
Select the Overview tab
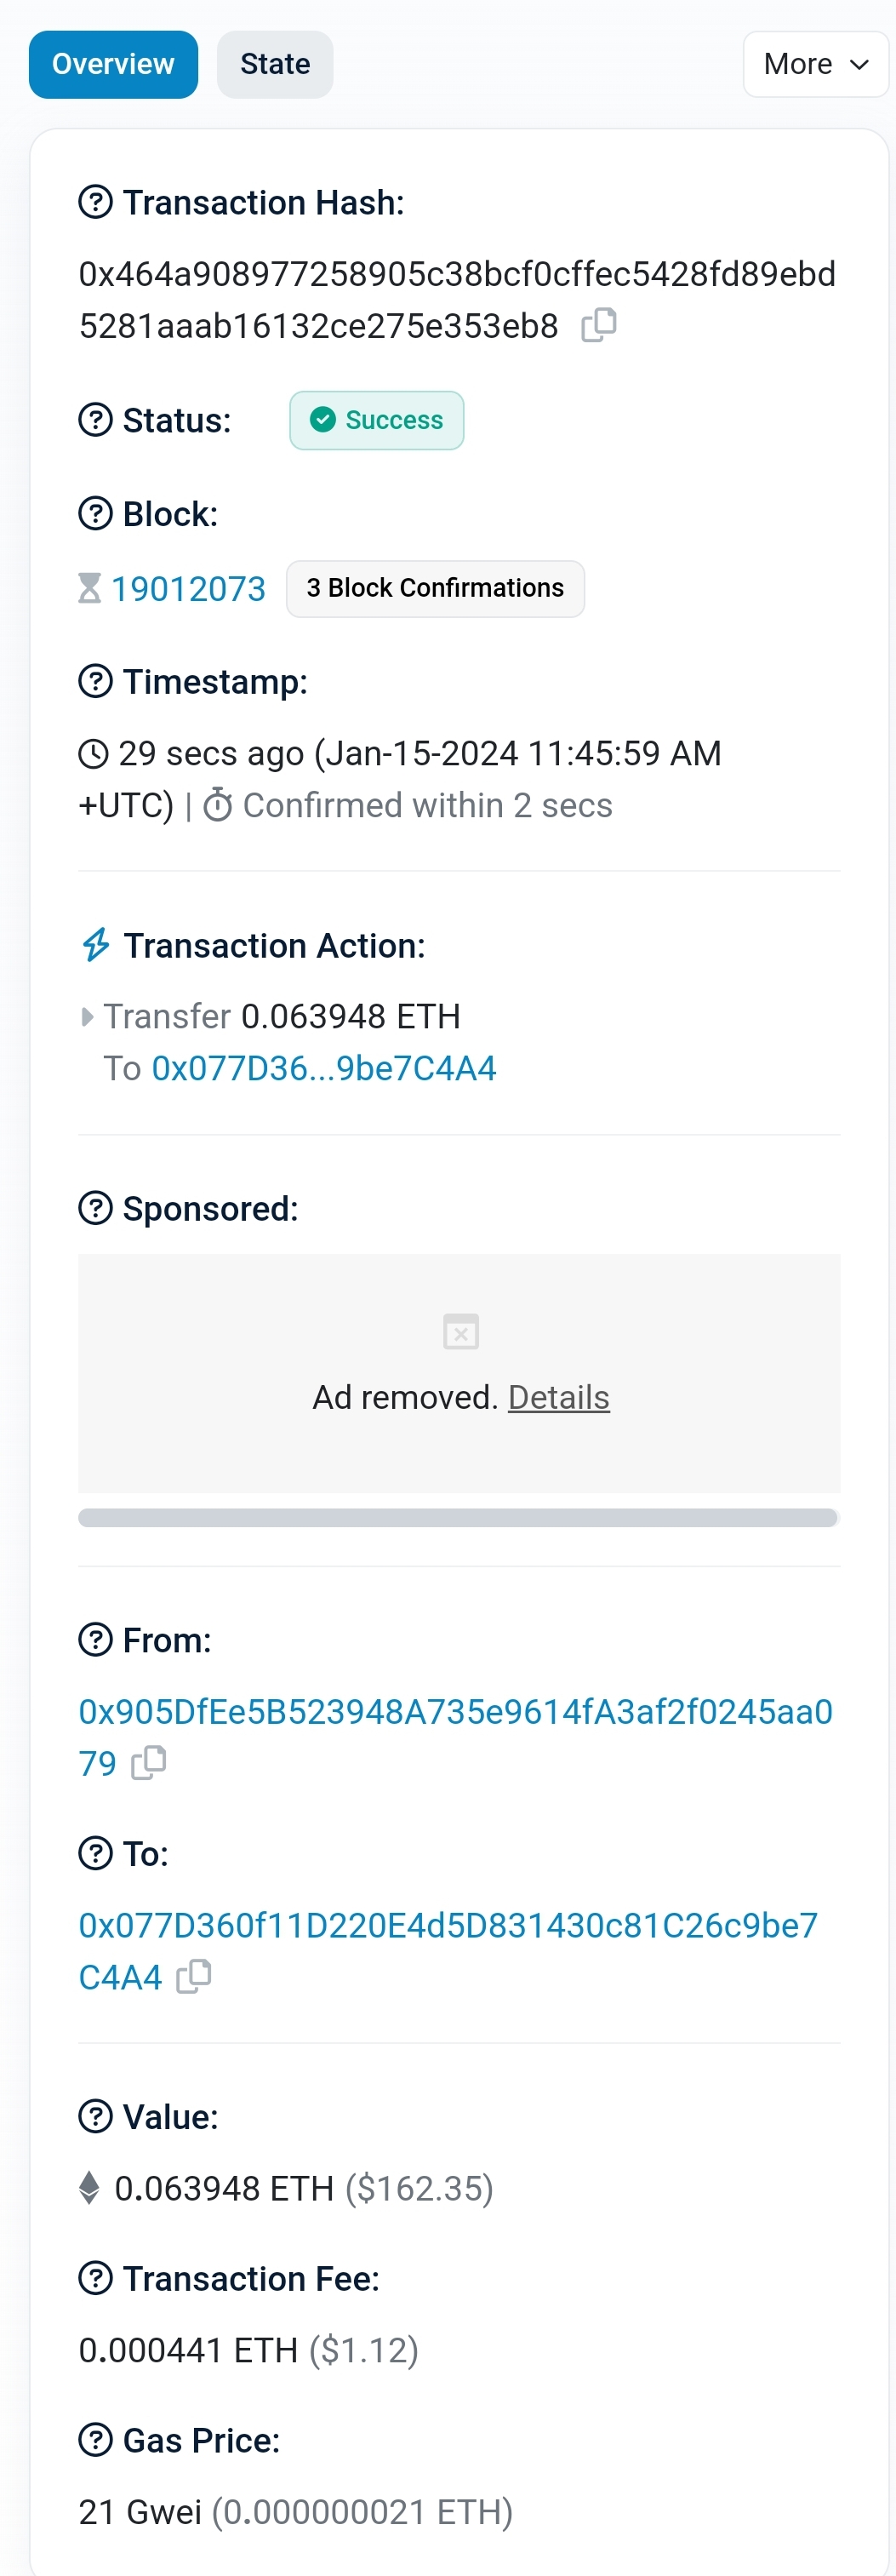113,64
